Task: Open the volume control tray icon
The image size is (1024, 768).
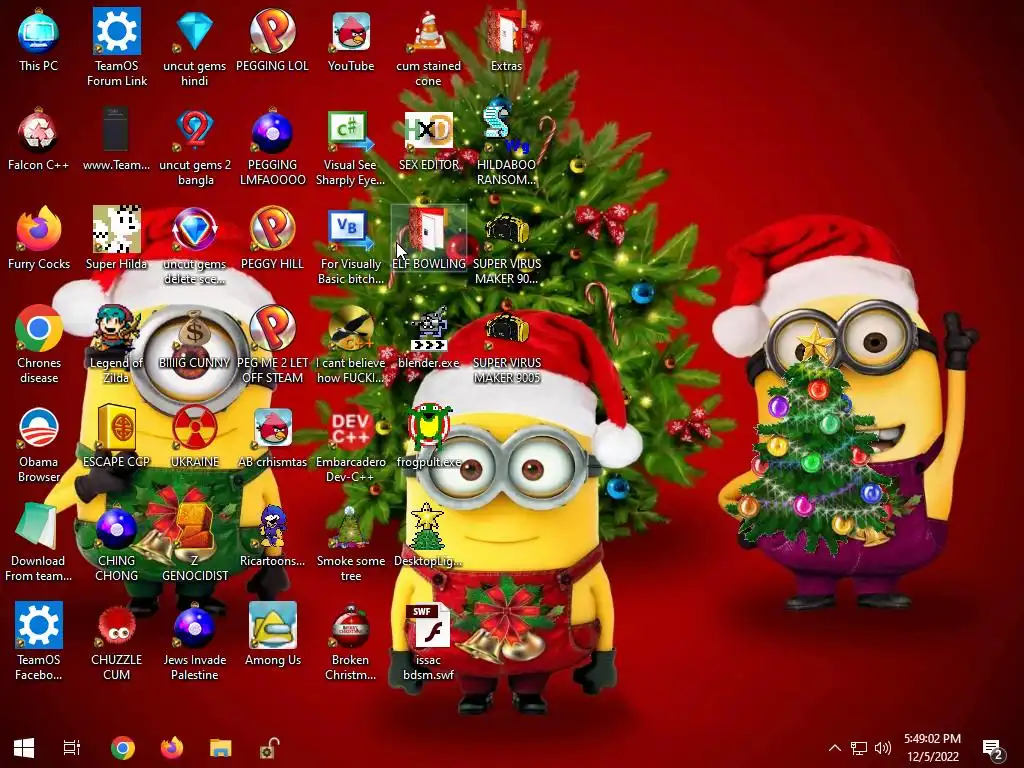Action: pos(883,748)
